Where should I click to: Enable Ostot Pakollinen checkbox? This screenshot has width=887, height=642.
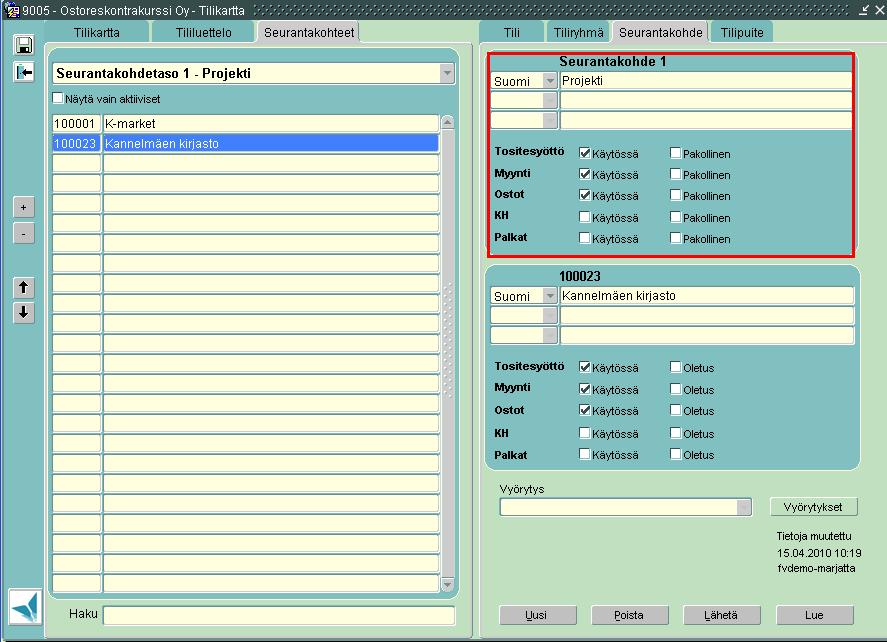tap(675, 195)
